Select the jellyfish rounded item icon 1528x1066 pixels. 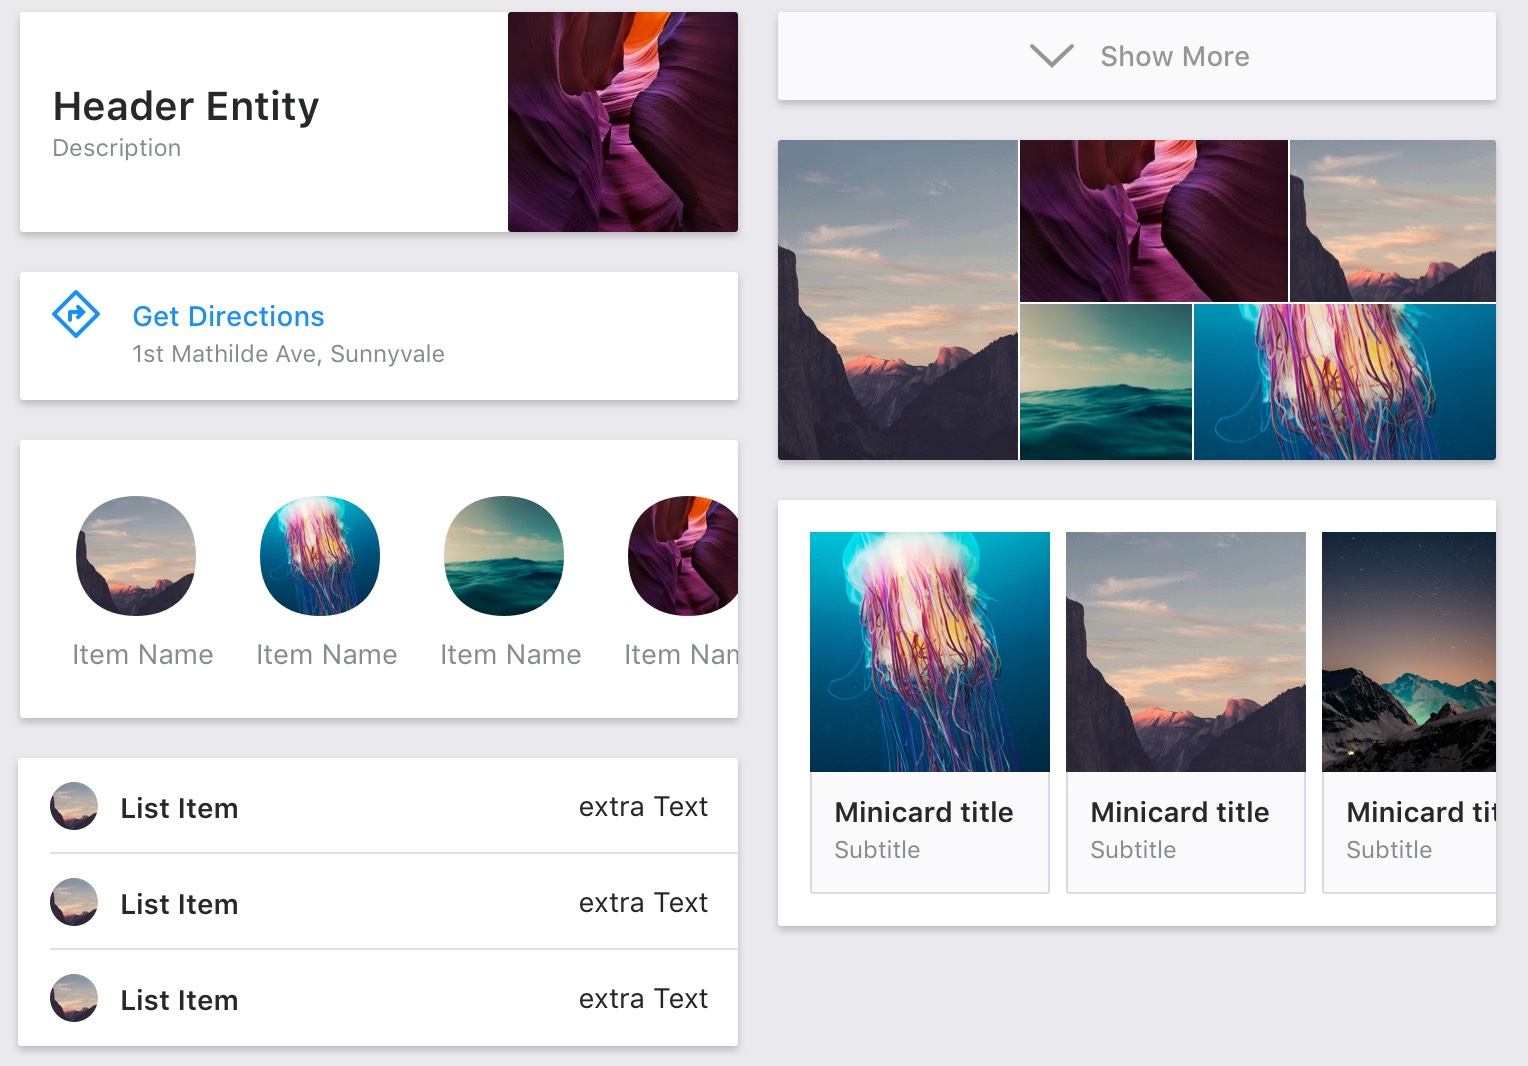click(x=320, y=556)
